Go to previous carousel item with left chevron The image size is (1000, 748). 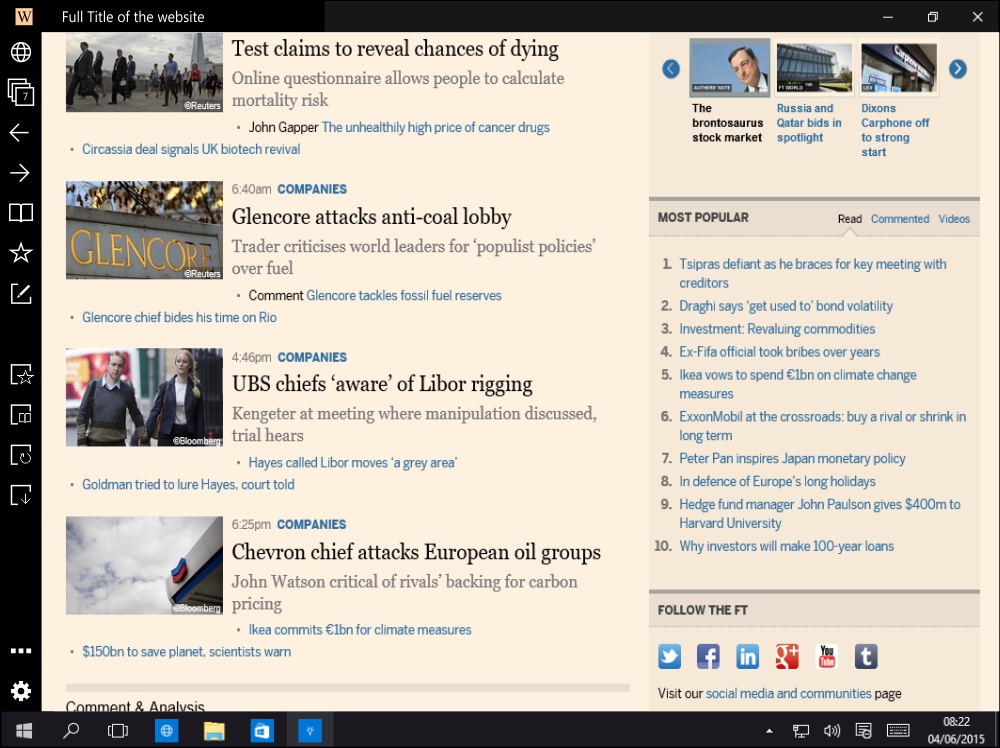coord(671,69)
